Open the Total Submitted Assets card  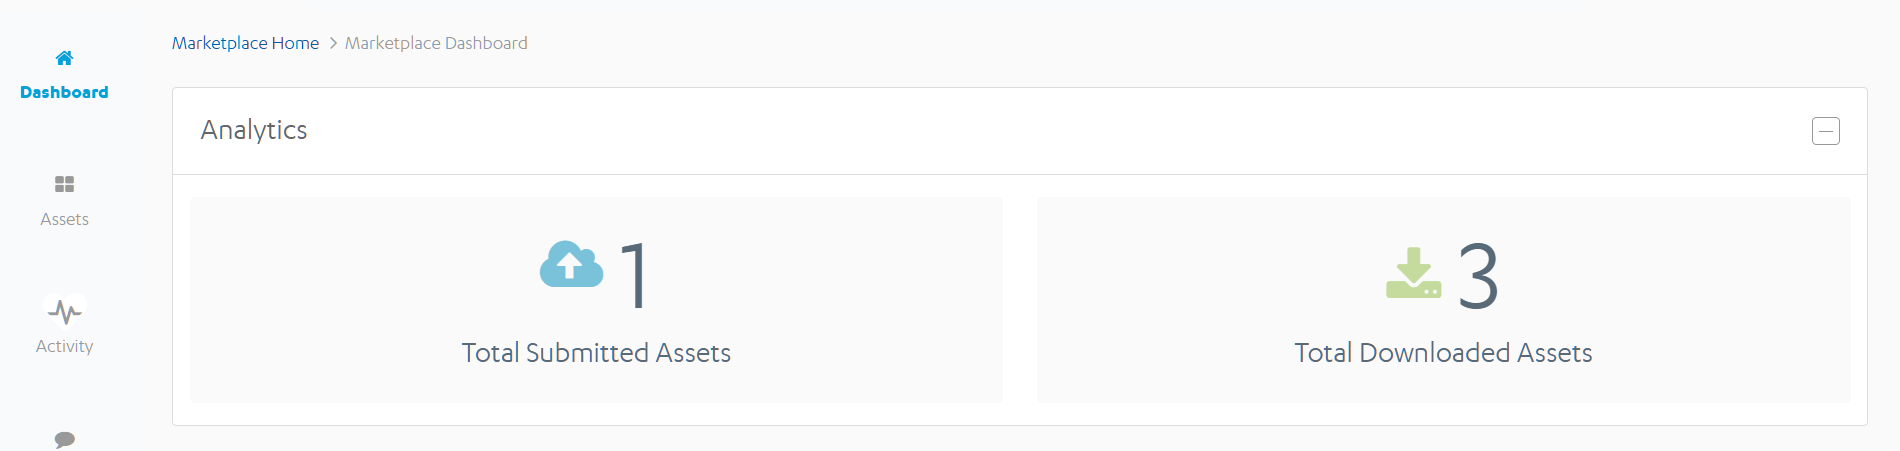(x=596, y=300)
